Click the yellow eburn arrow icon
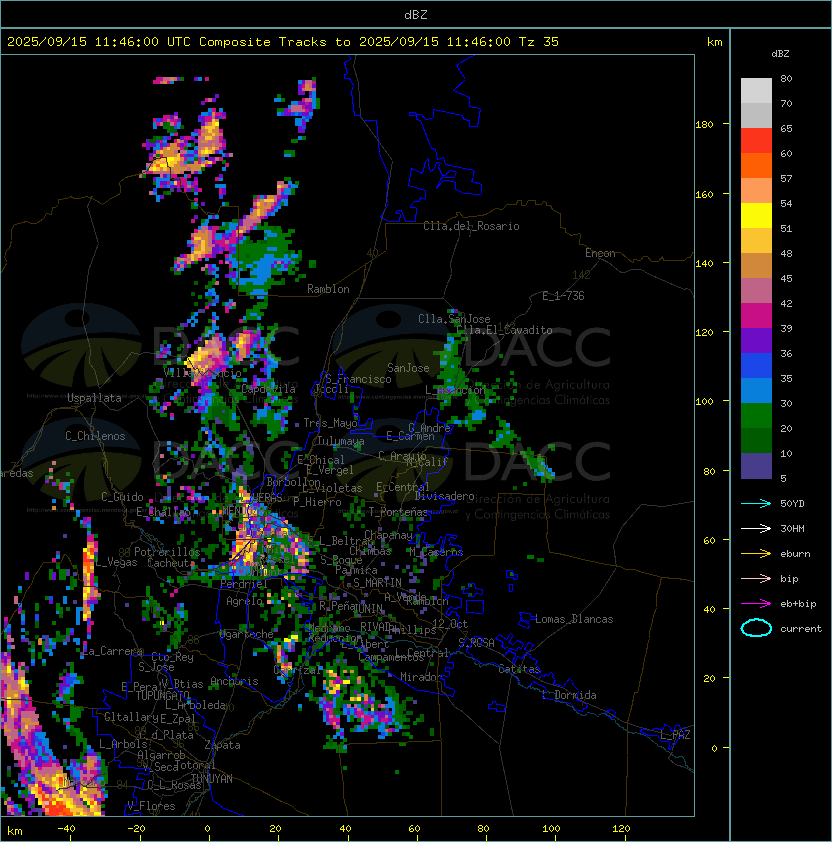This screenshot has width=832, height=842. (756, 554)
